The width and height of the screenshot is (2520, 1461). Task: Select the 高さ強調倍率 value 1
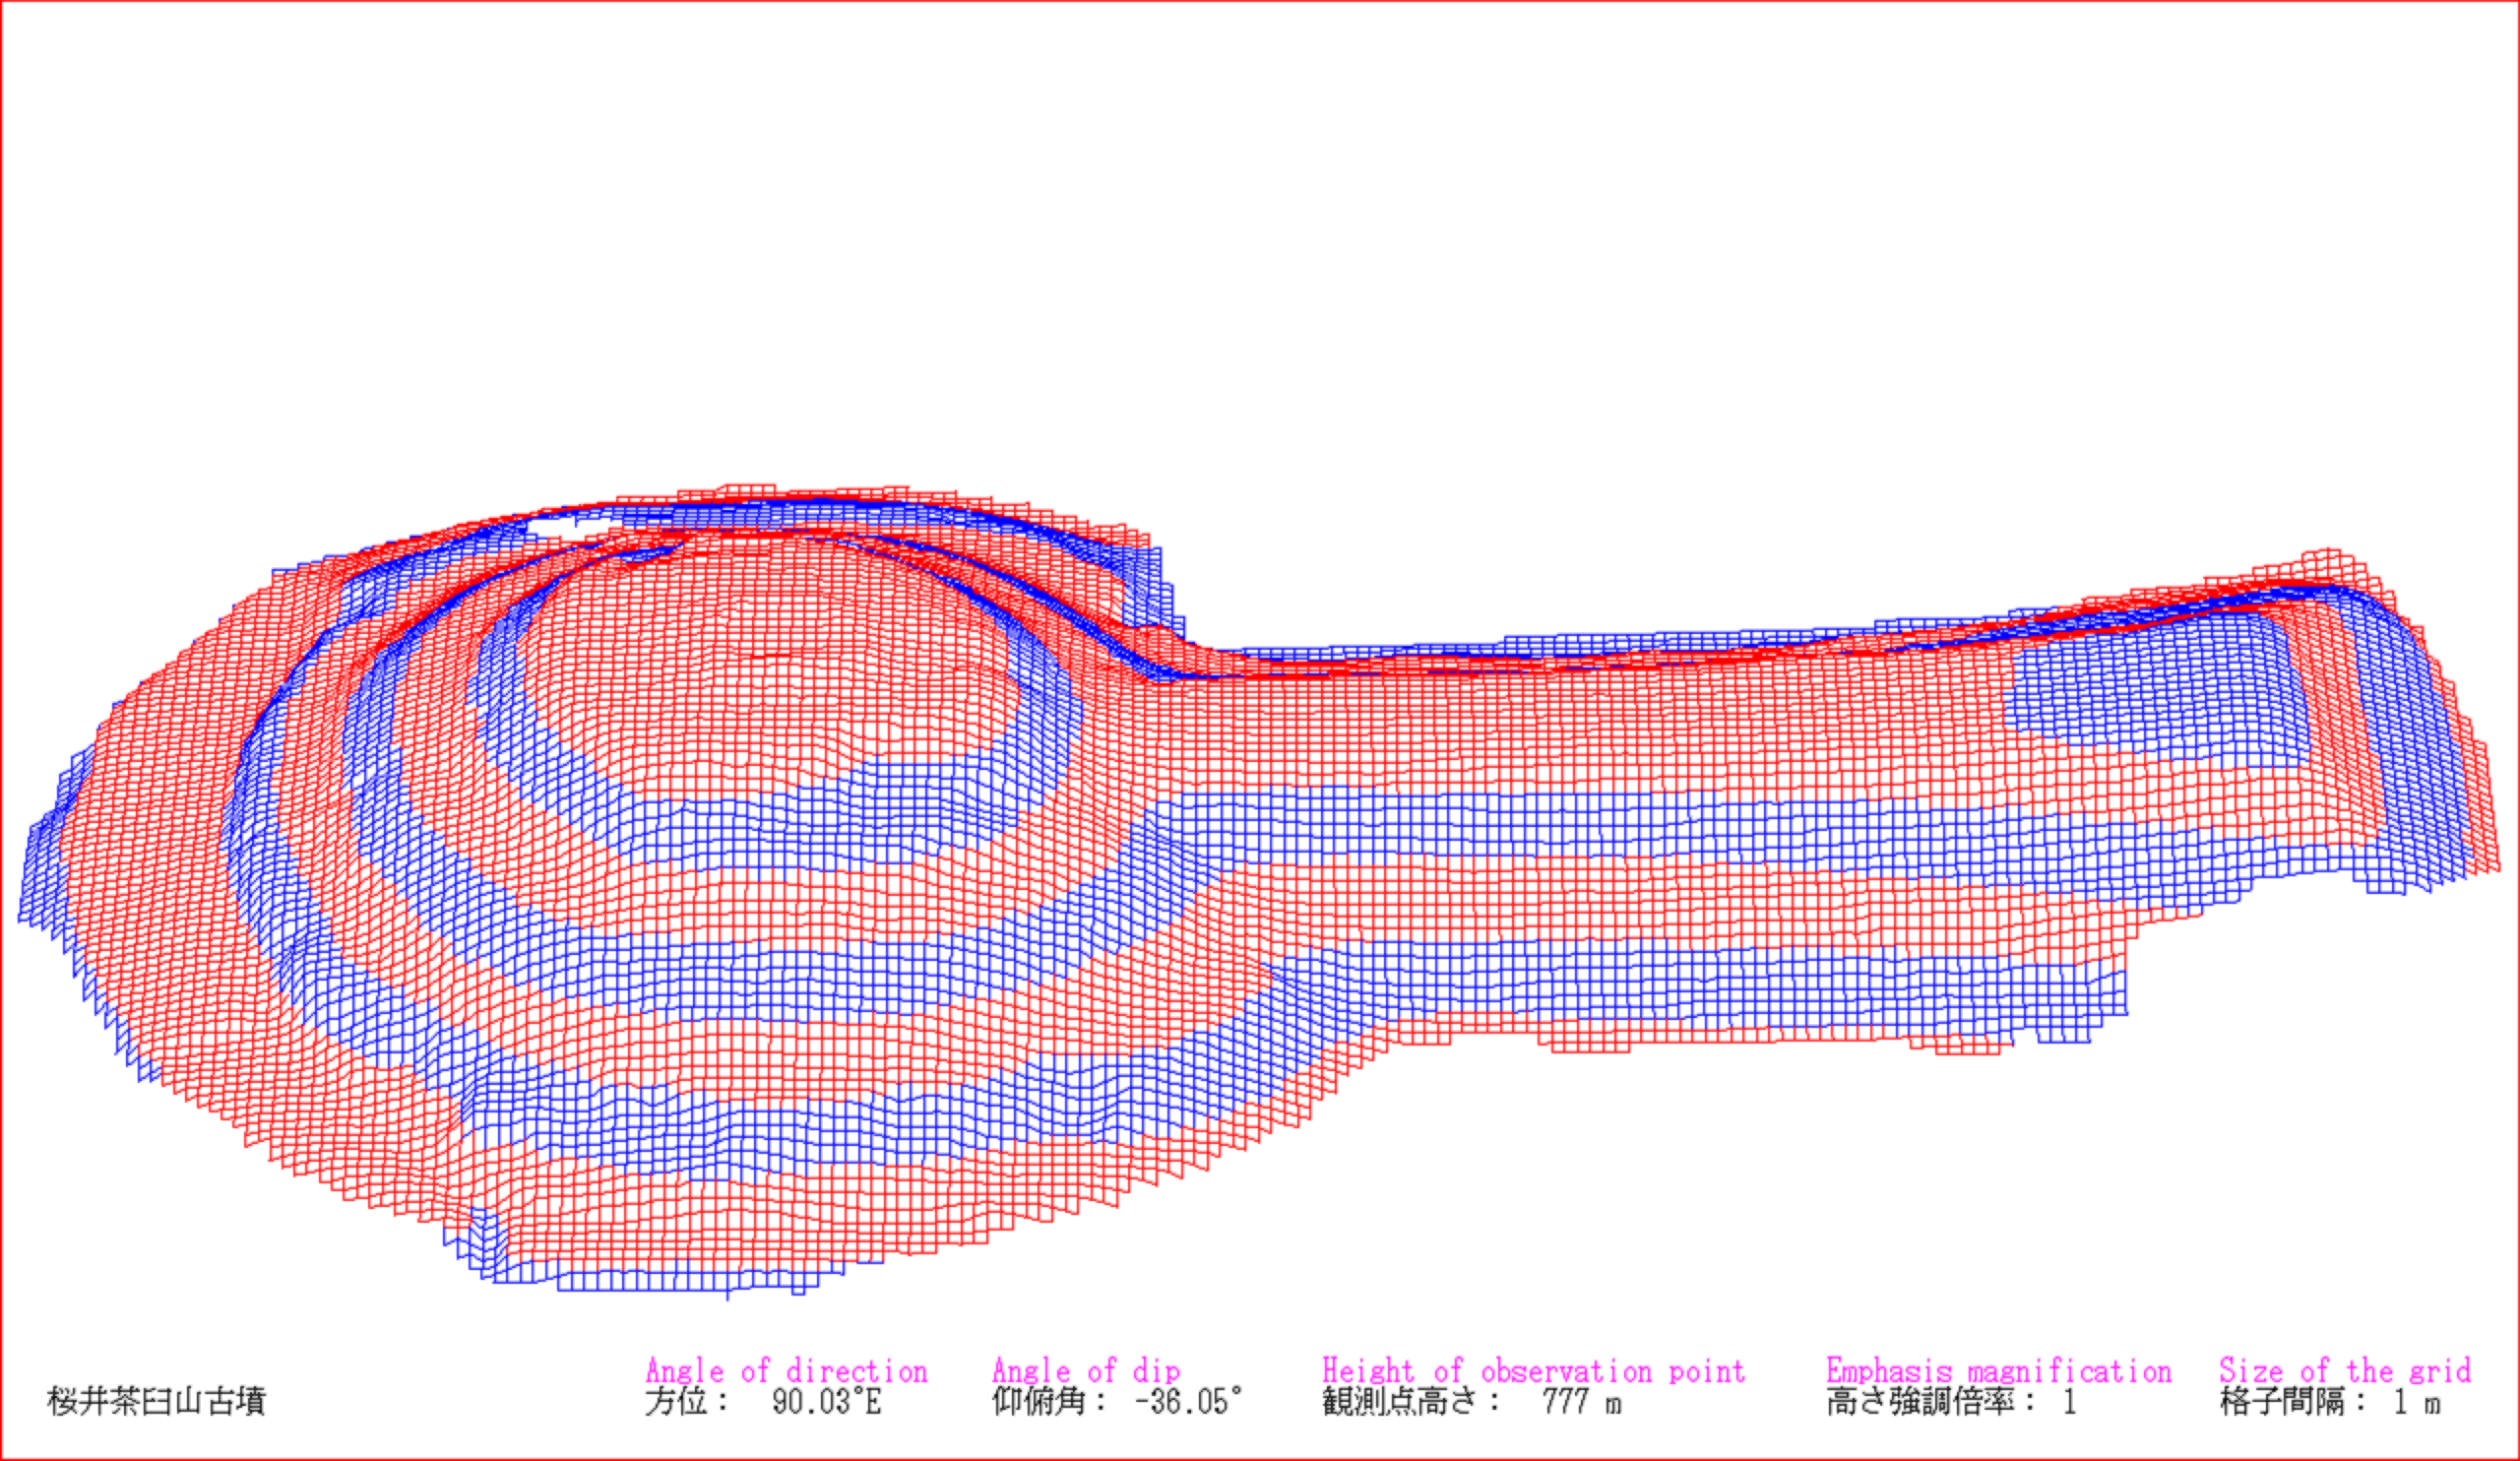(2069, 1402)
